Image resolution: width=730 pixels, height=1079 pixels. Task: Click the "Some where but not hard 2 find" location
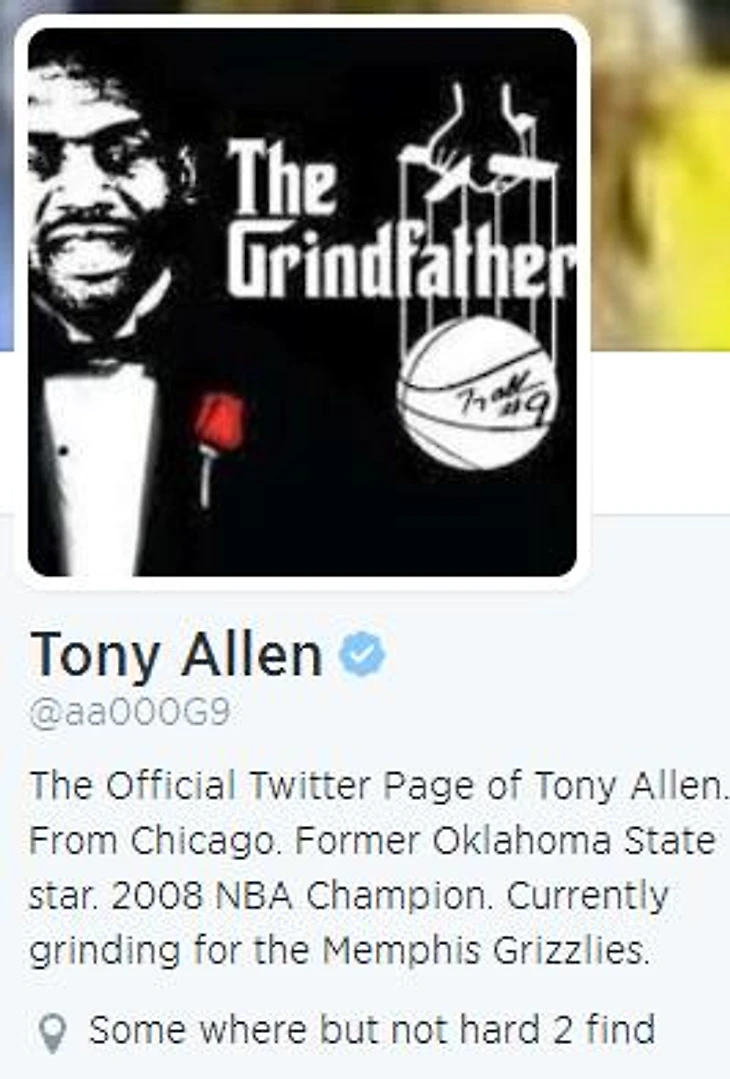(x=372, y=1030)
